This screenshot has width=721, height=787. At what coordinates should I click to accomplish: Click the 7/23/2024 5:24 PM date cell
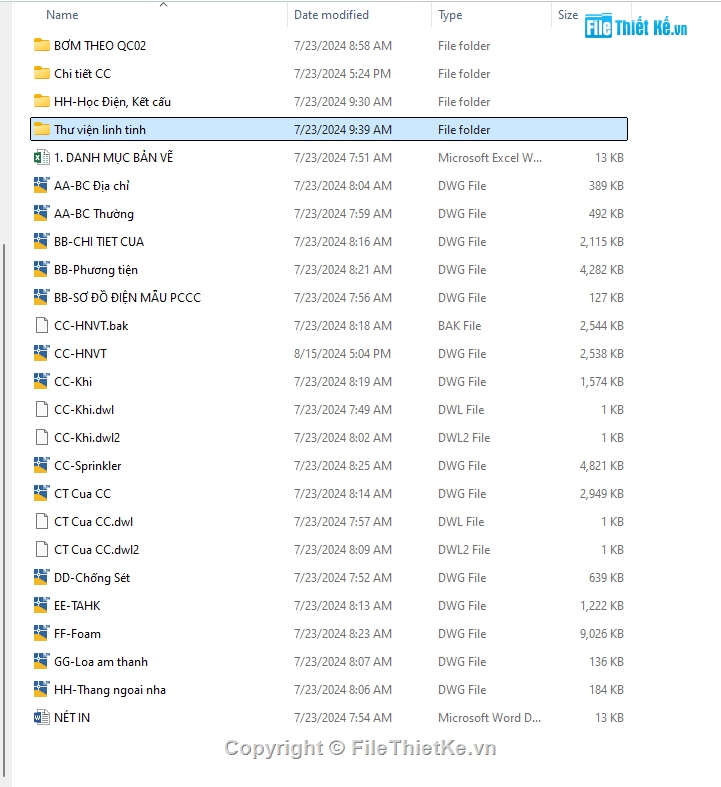342,74
